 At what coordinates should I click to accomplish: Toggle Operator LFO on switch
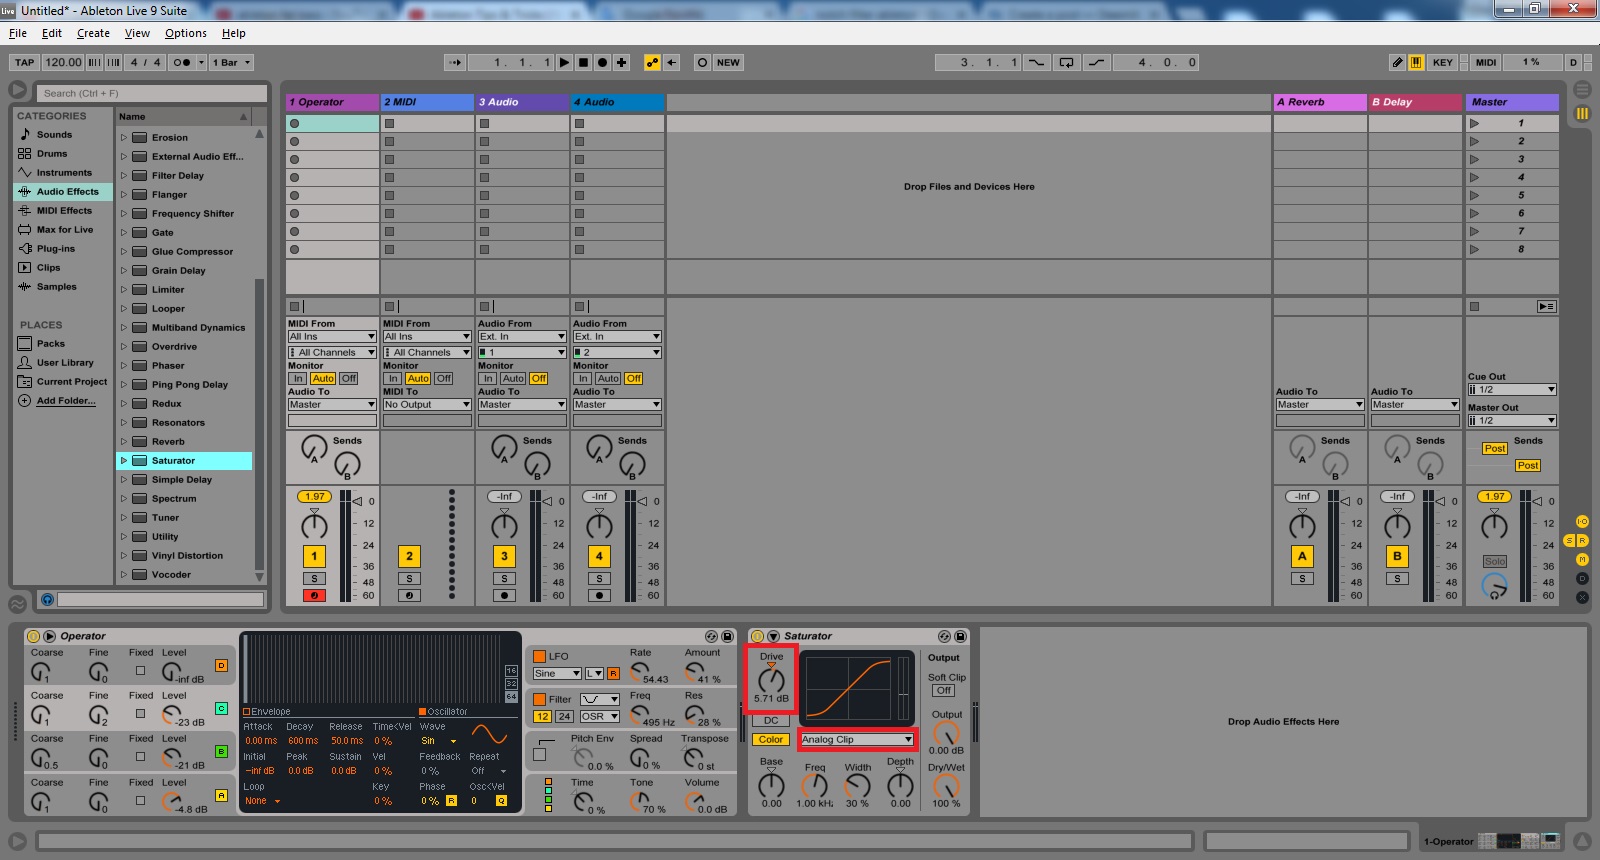539,656
